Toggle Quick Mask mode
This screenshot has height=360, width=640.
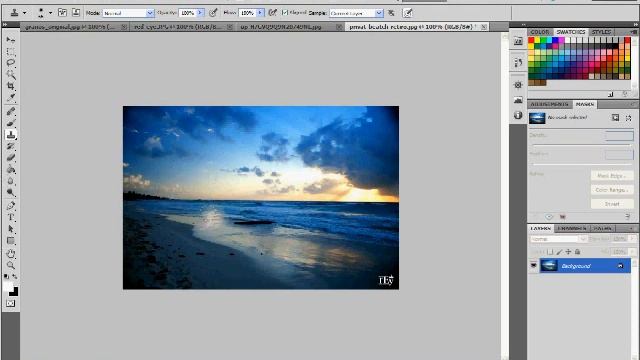11,303
